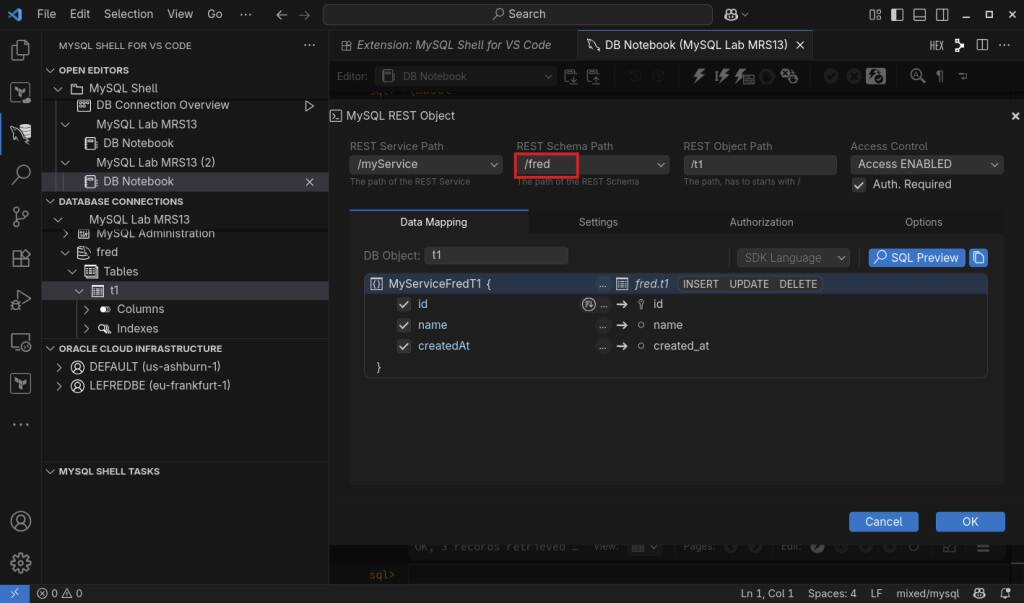
Task: Open the notifications bell in status bar
Action: (1006, 593)
